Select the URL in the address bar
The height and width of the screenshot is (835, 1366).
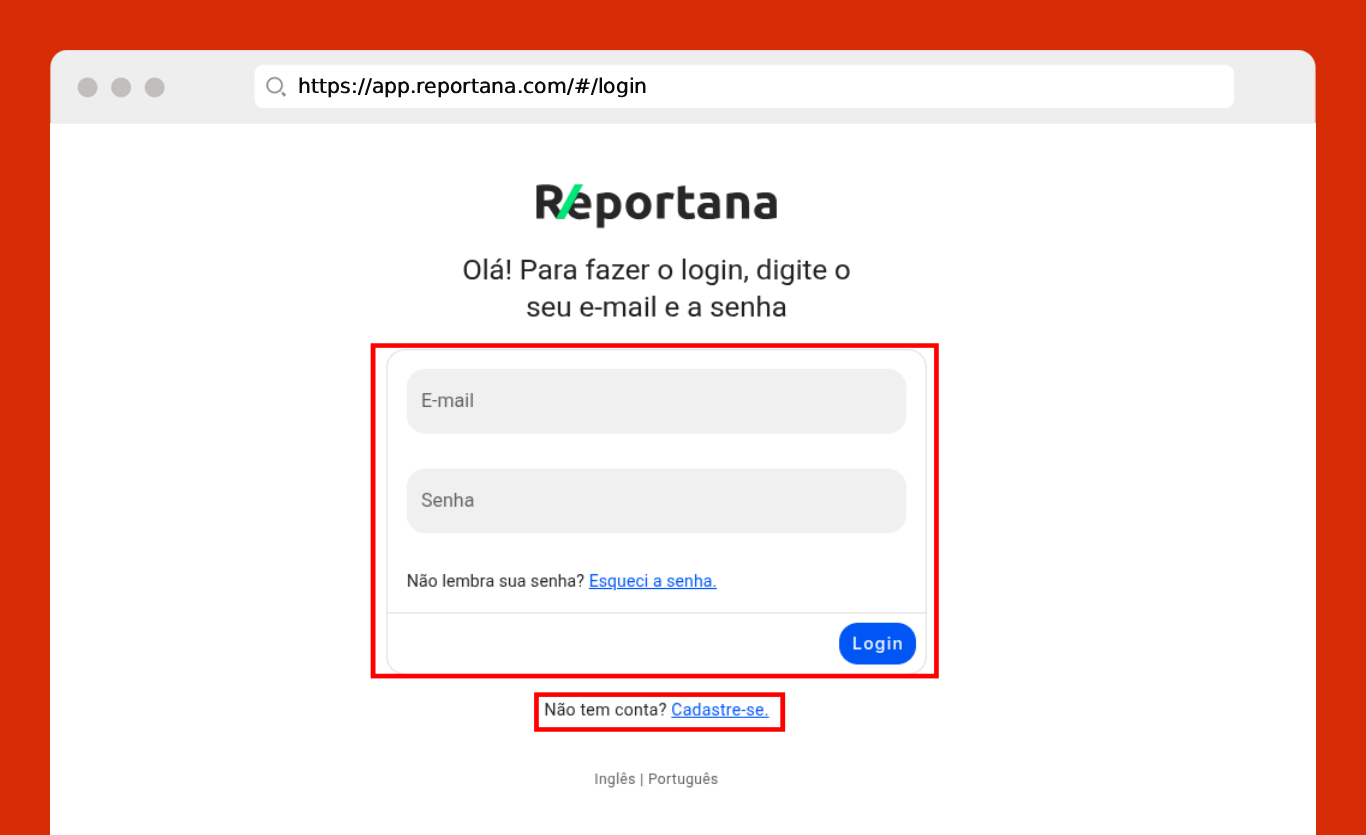pos(472,87)
